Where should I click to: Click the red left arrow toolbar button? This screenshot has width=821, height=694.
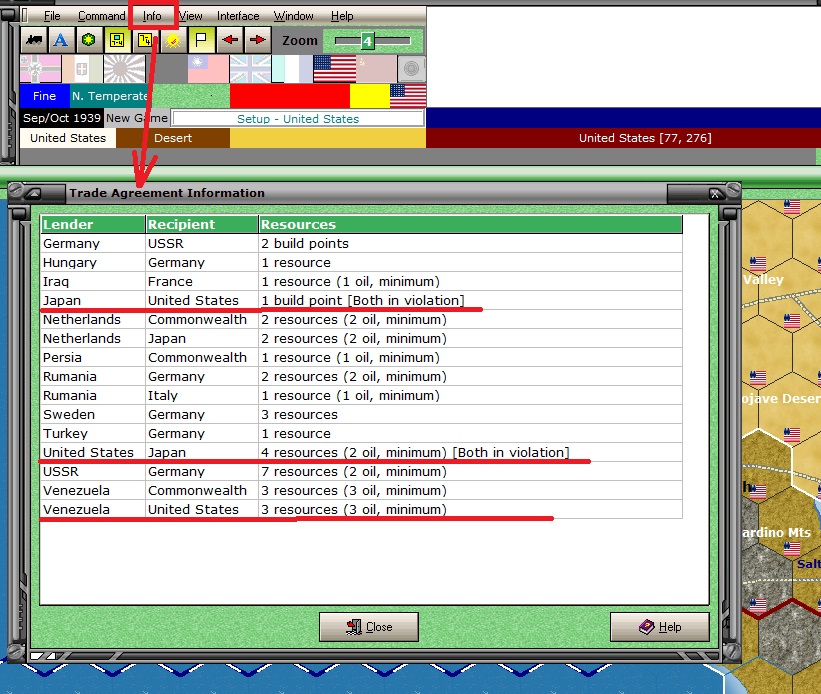click(x=229, y=40)
